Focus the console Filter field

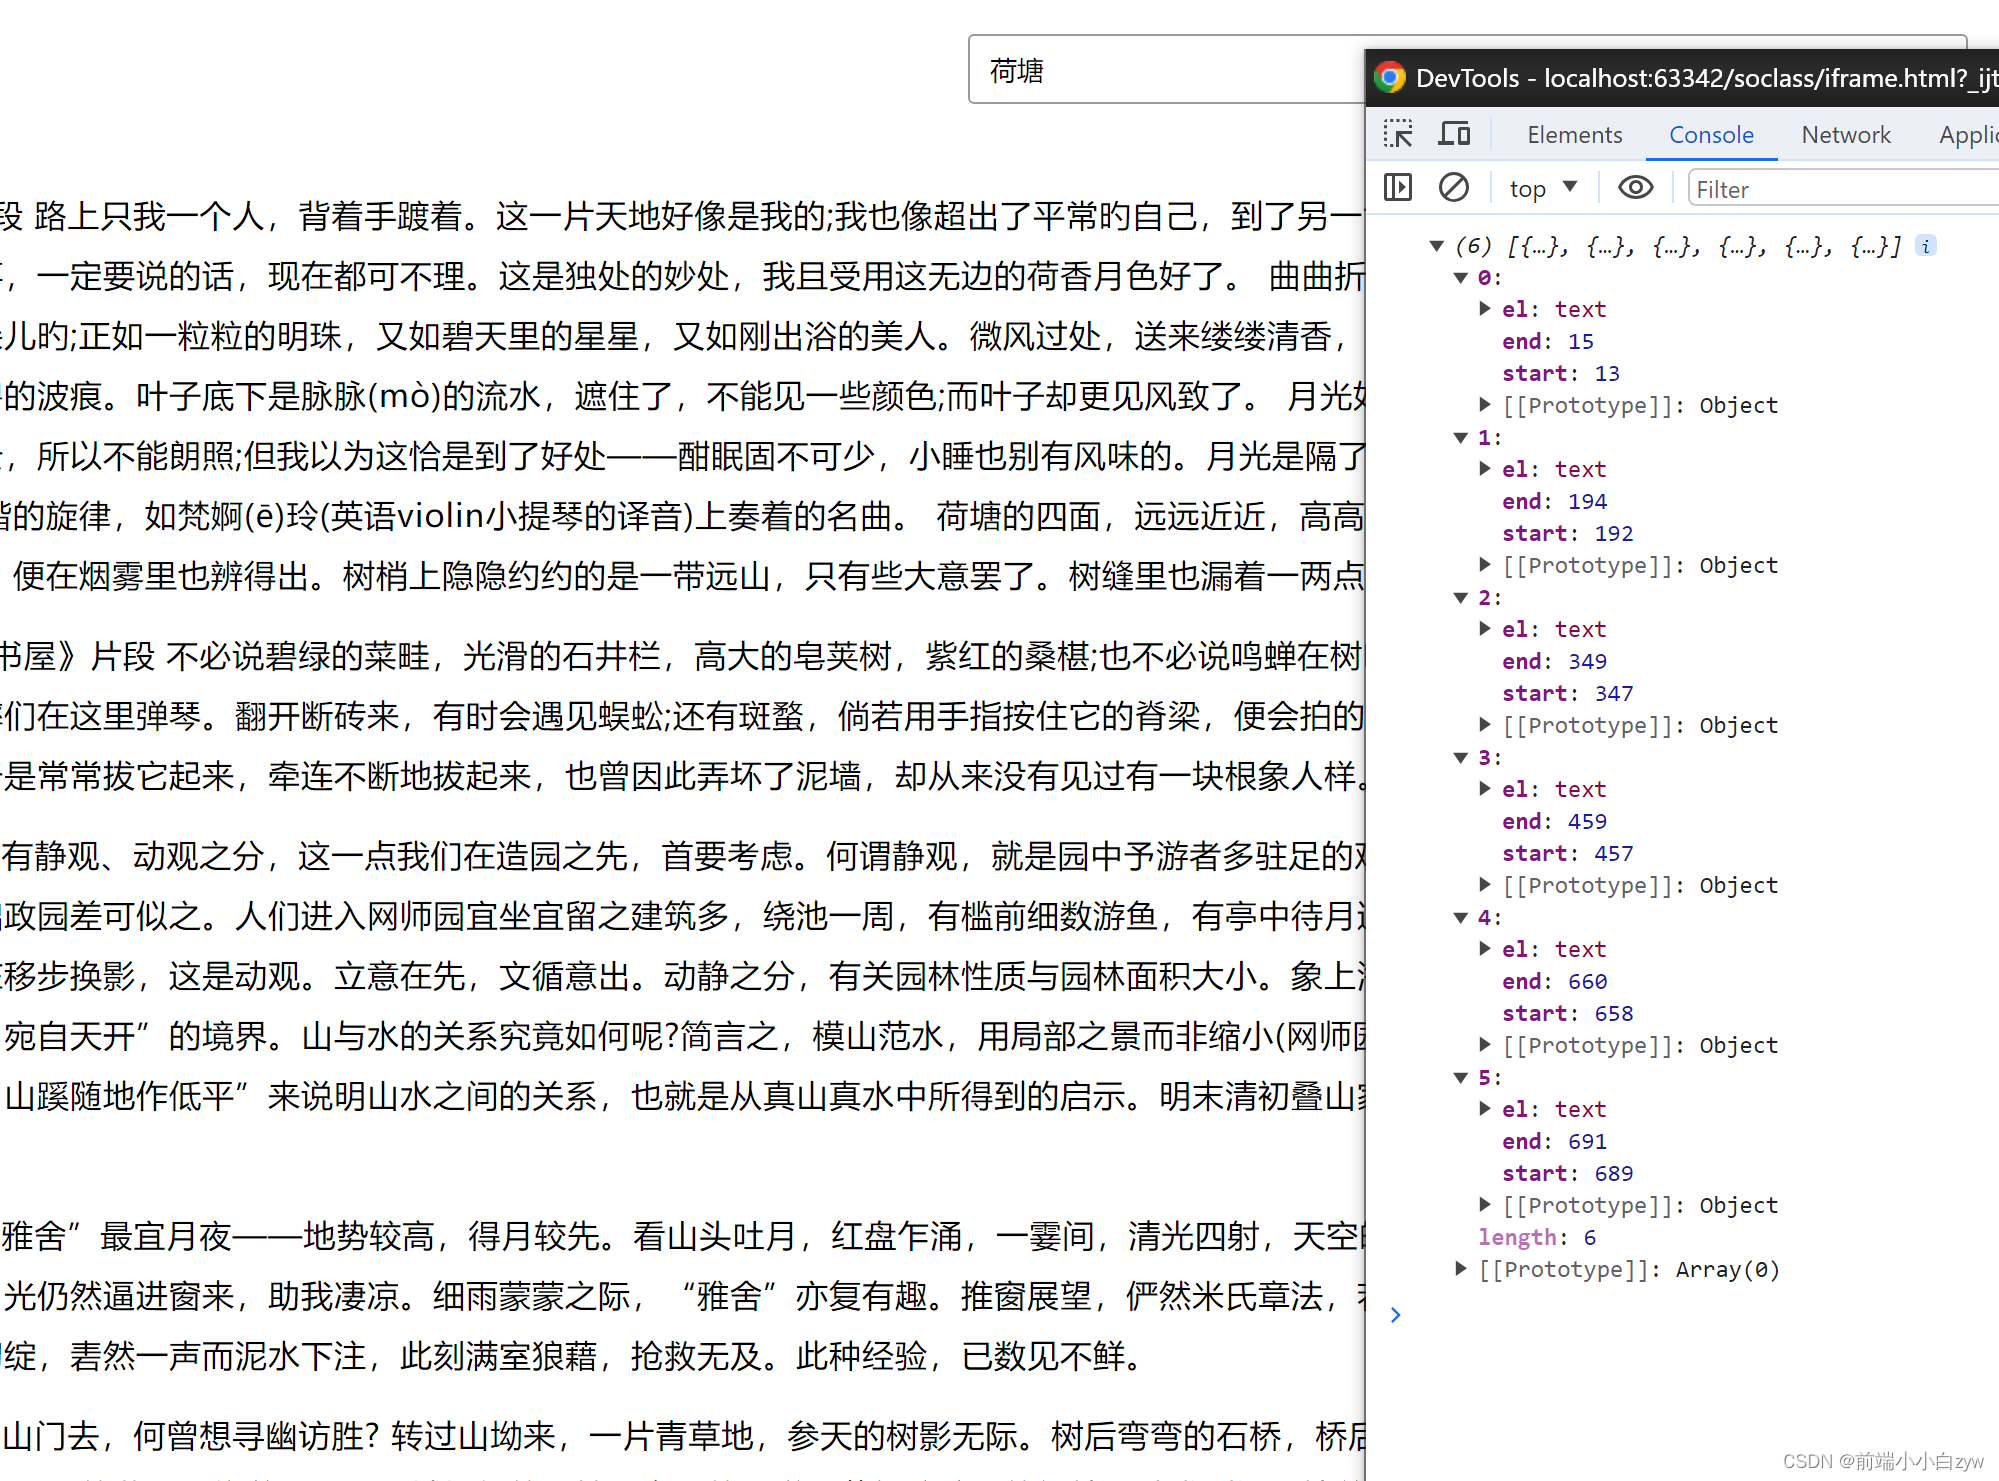1842,189
